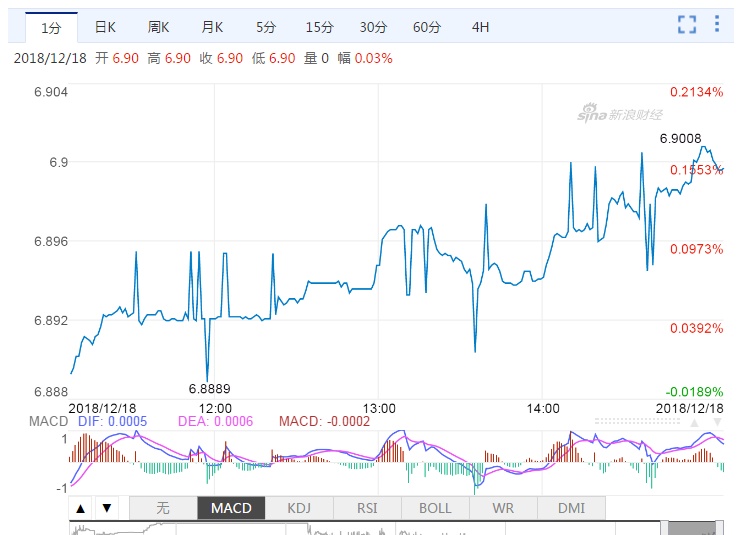Click the 0.0392% percentage label
This screenshot has width=742, height=535.
[x=697, y=328]
